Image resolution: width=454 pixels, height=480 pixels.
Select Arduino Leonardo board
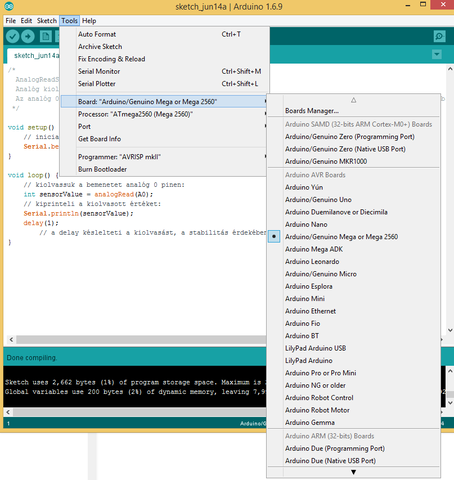coord(354,261)
